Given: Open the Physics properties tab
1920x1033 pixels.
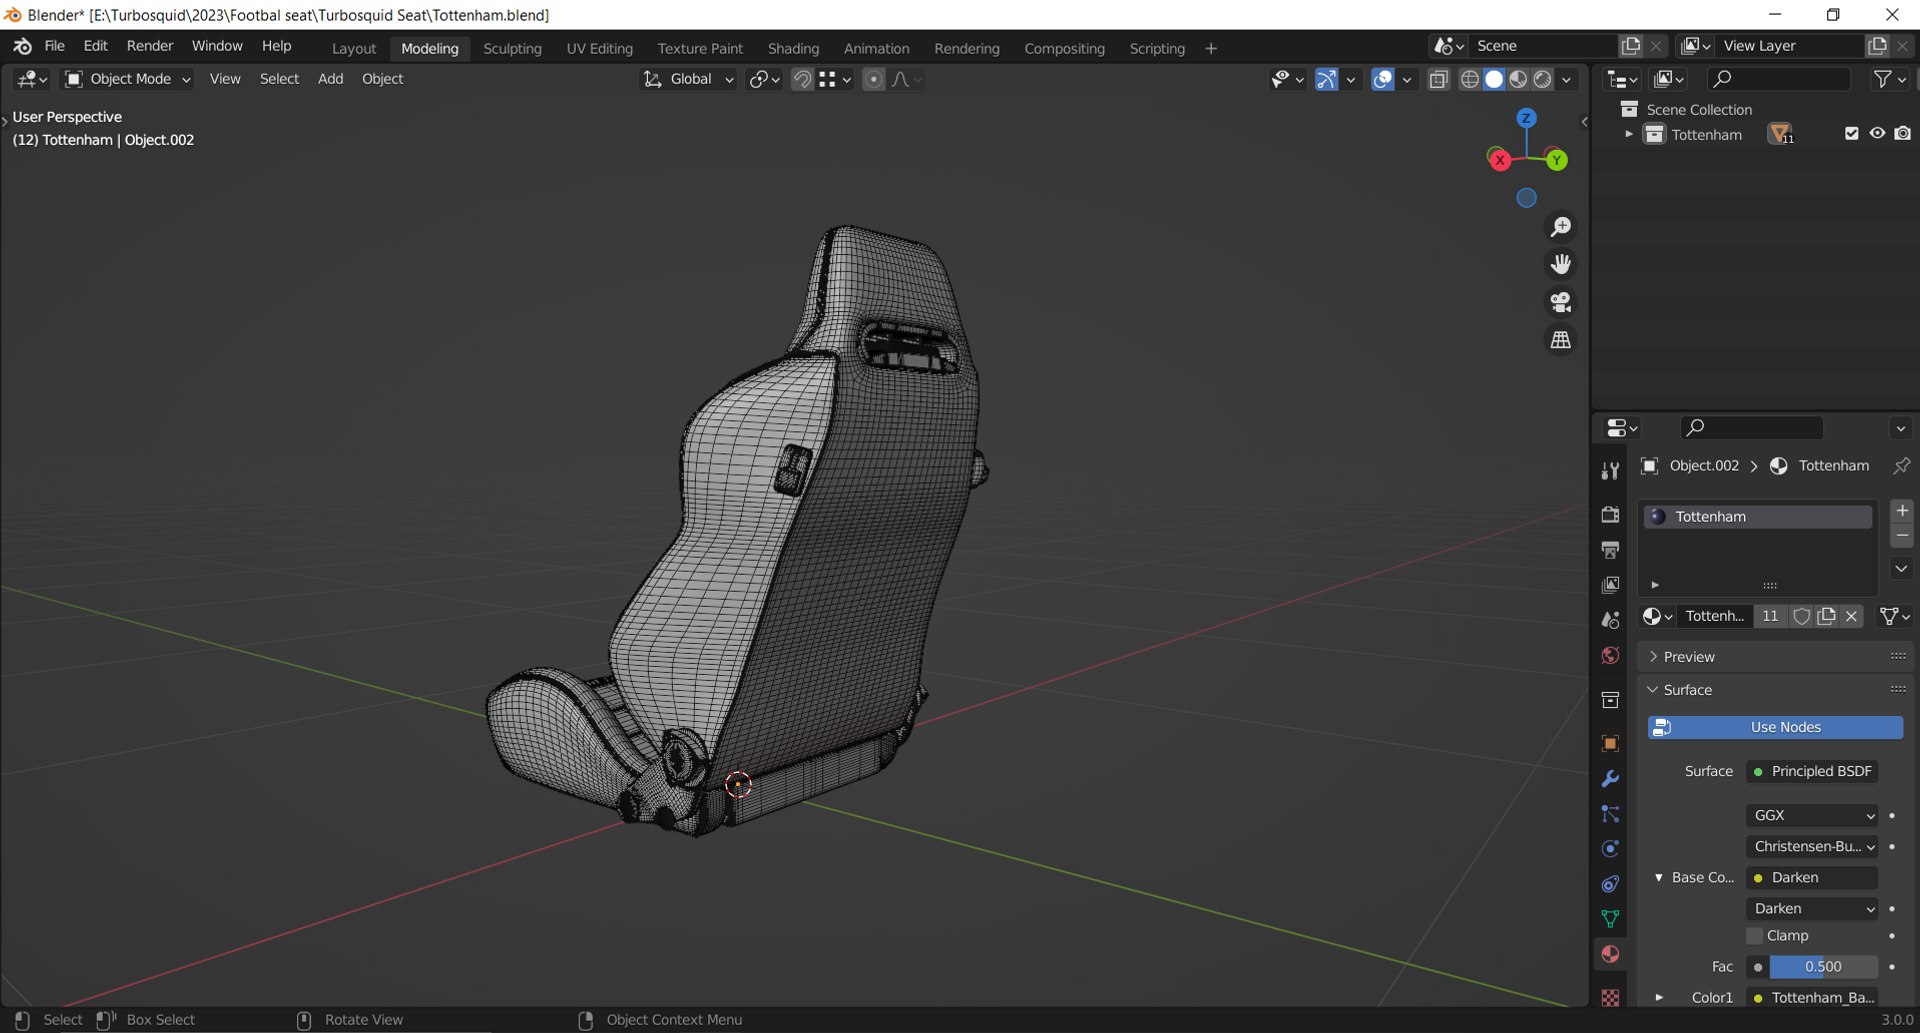Looking at the screenshot, I should [x=1610, y=849].
